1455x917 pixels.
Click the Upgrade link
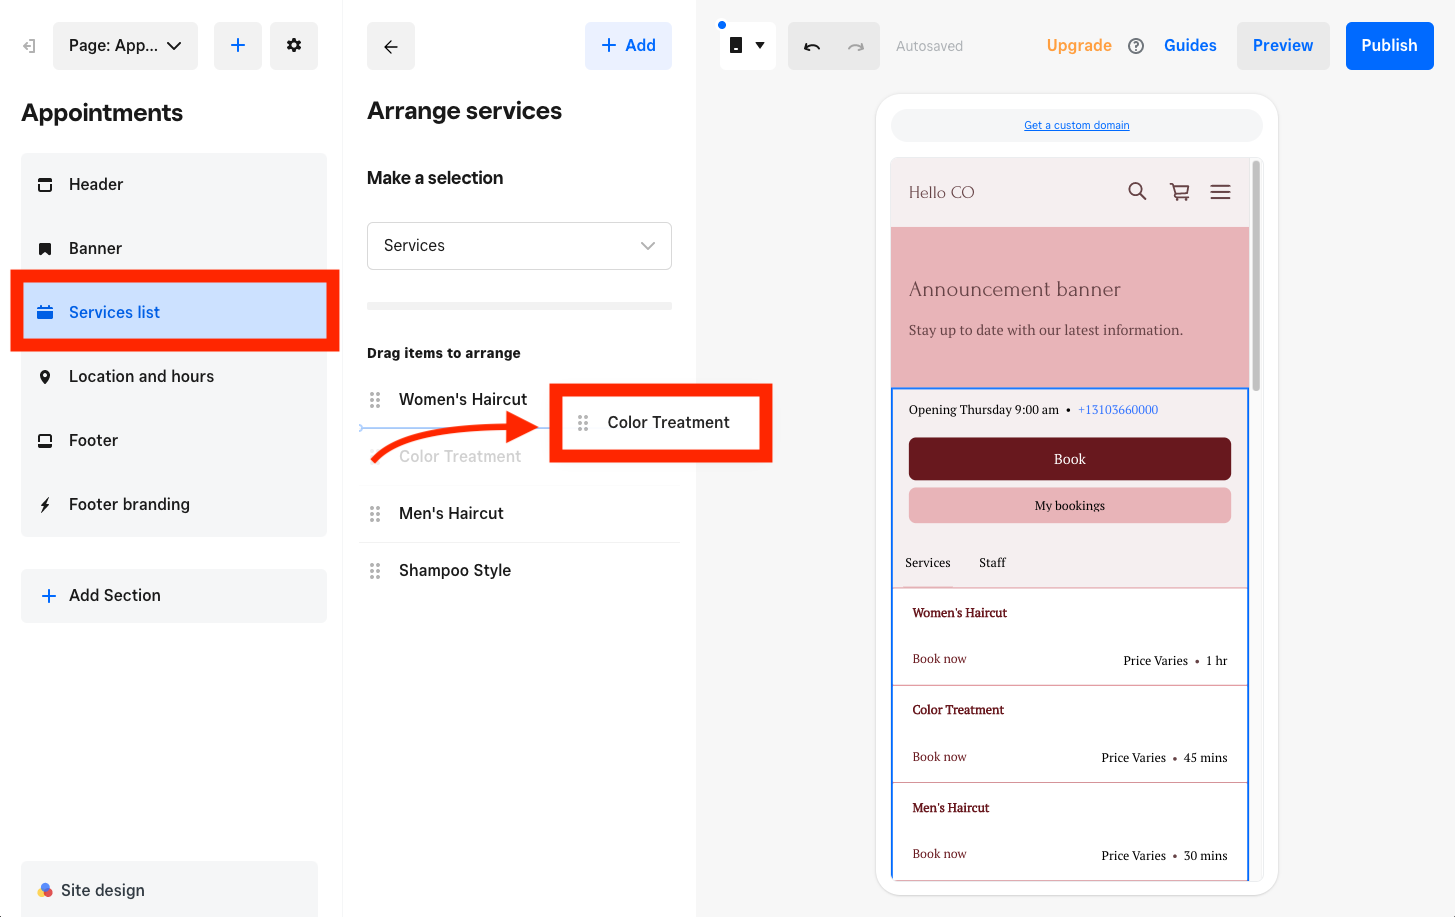(x=1079, y=46)
